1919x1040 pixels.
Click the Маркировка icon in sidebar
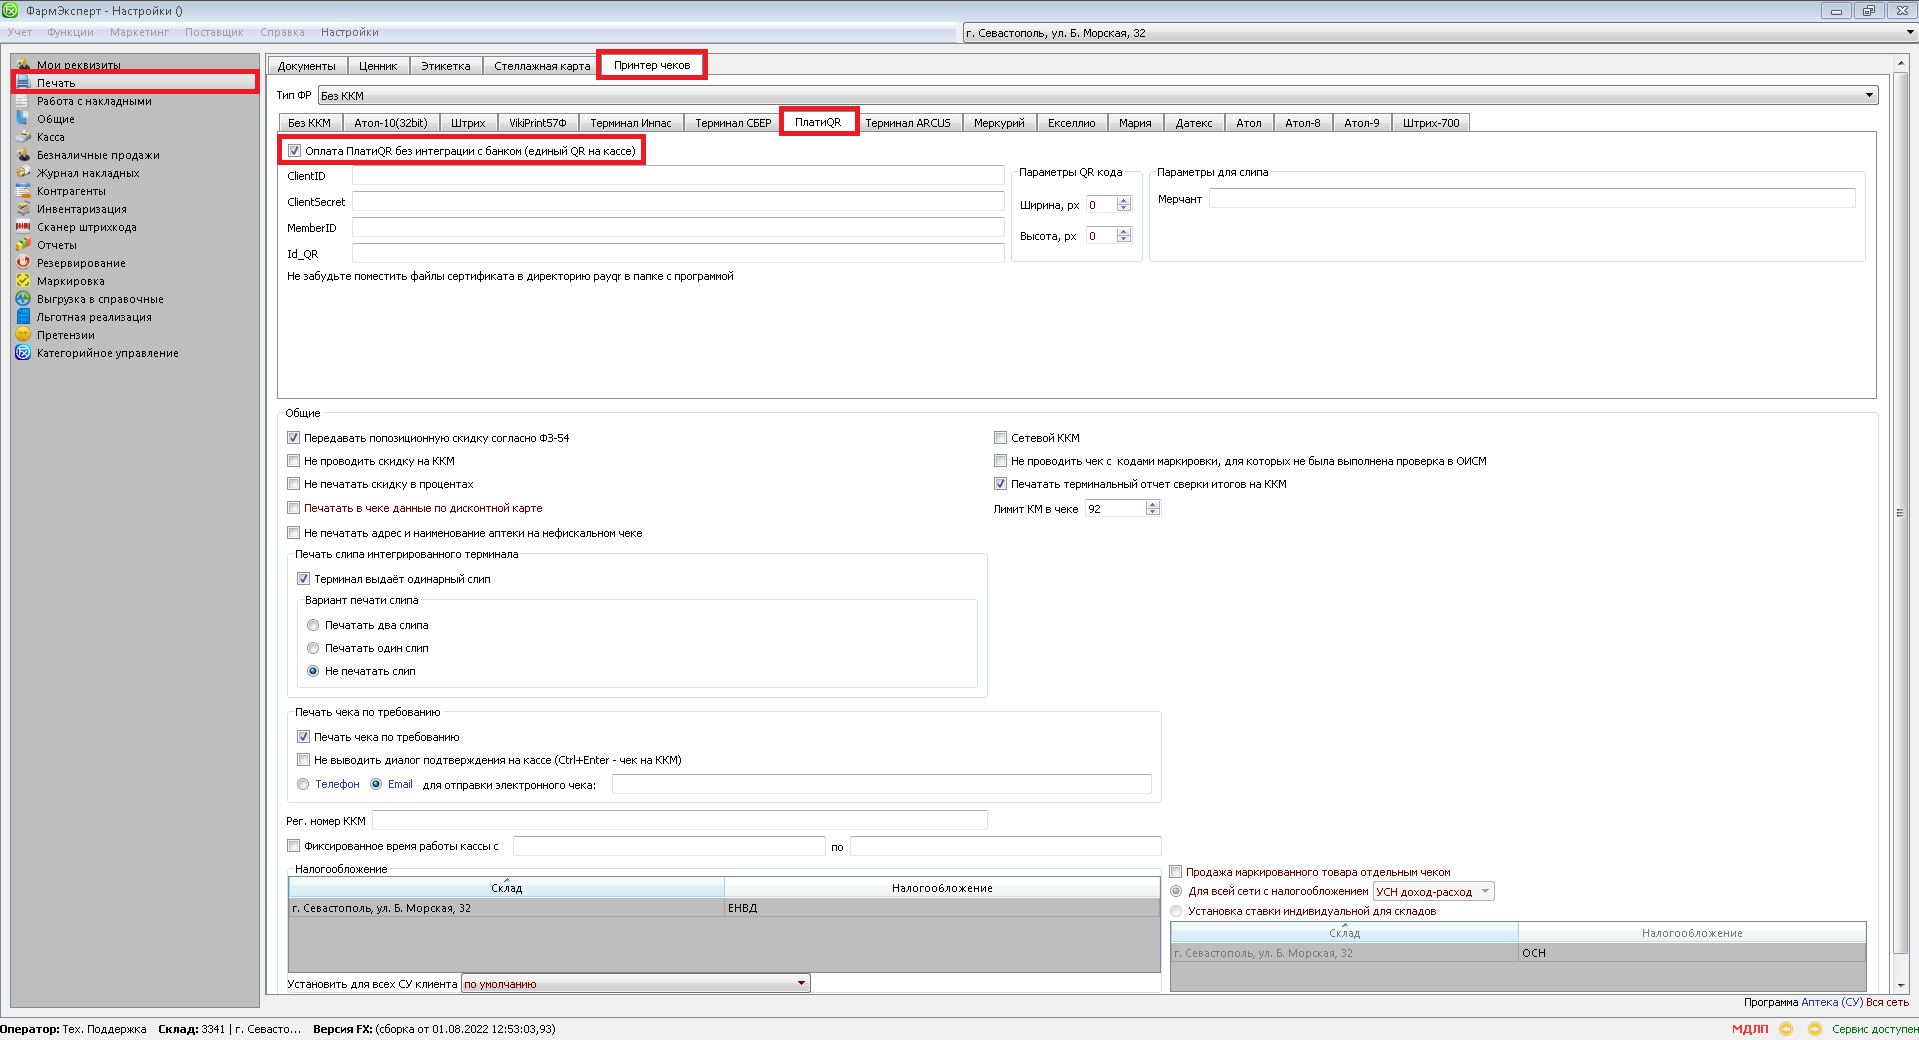pos(23,281)
